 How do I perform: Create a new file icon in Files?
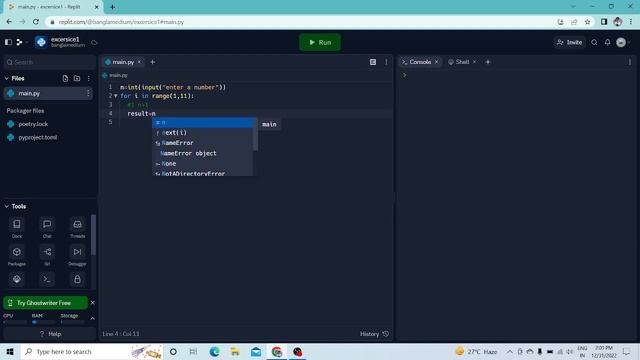tap(65, 78)
